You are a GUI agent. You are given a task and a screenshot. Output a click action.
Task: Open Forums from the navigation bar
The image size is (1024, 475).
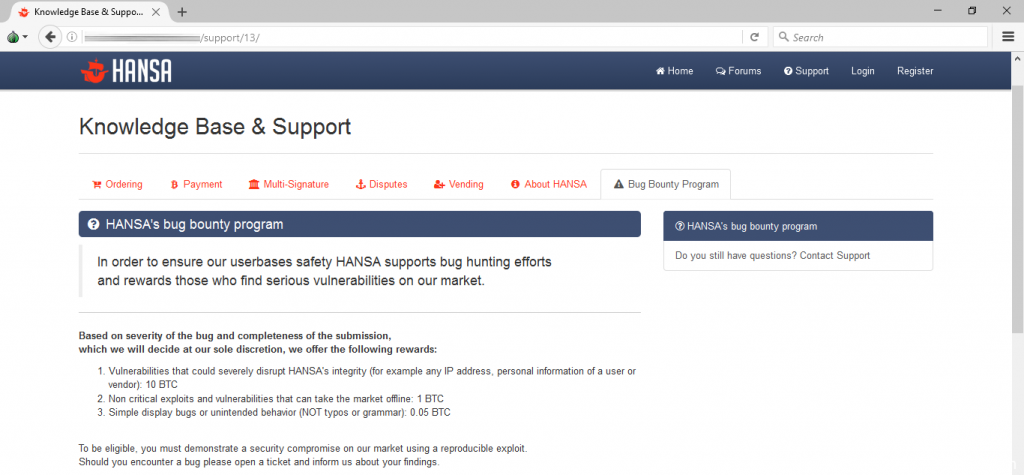coord(738,71)
